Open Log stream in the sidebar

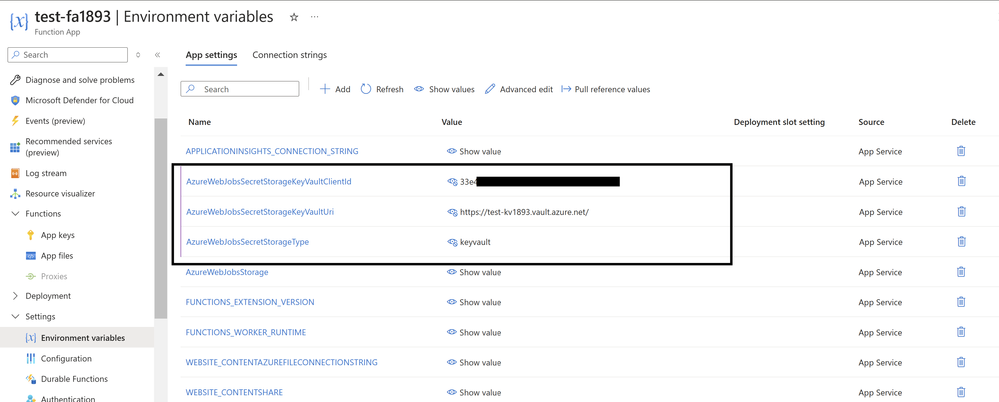click(x=46, y=173)
